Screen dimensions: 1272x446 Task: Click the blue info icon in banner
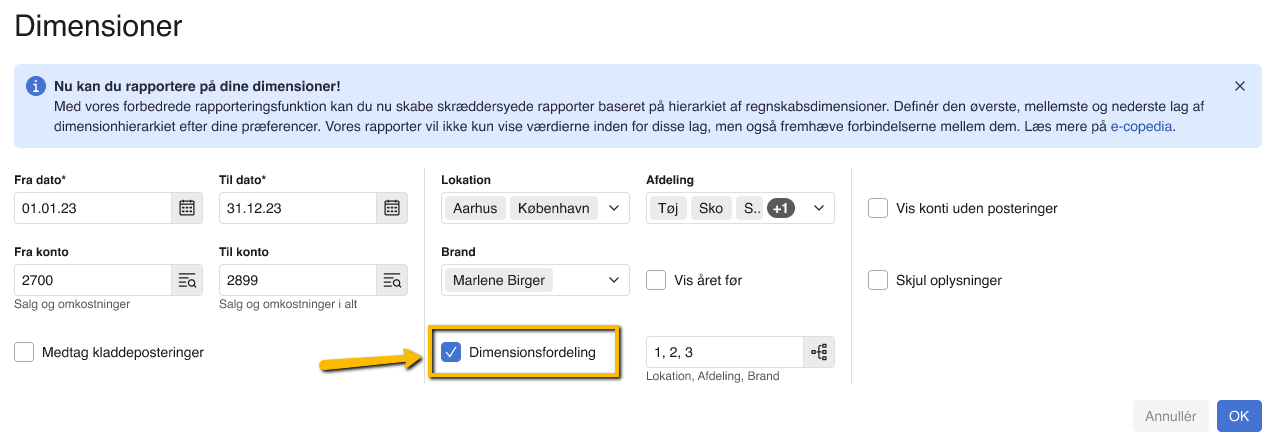(x=36, y=86)
